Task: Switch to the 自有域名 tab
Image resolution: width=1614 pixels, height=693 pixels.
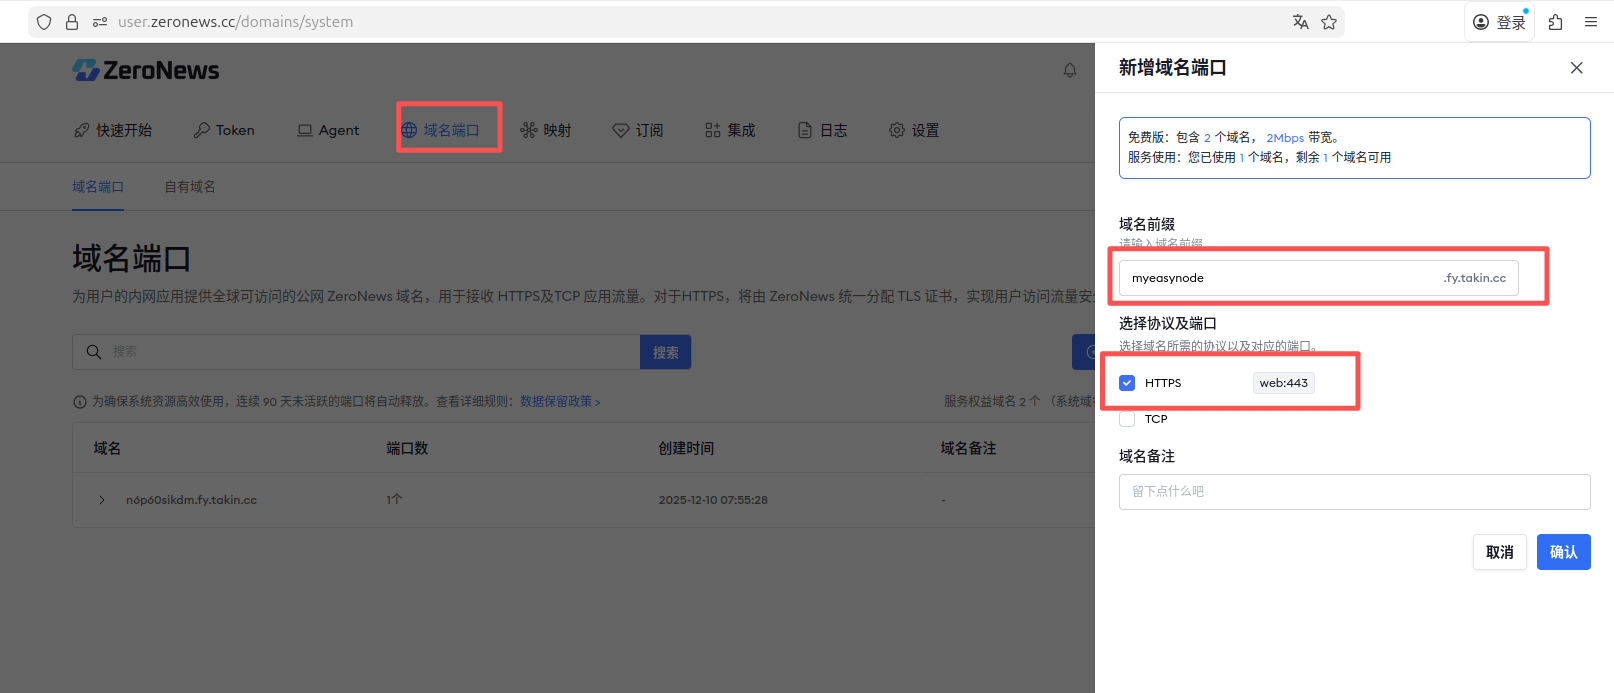Action: (190, 187)
